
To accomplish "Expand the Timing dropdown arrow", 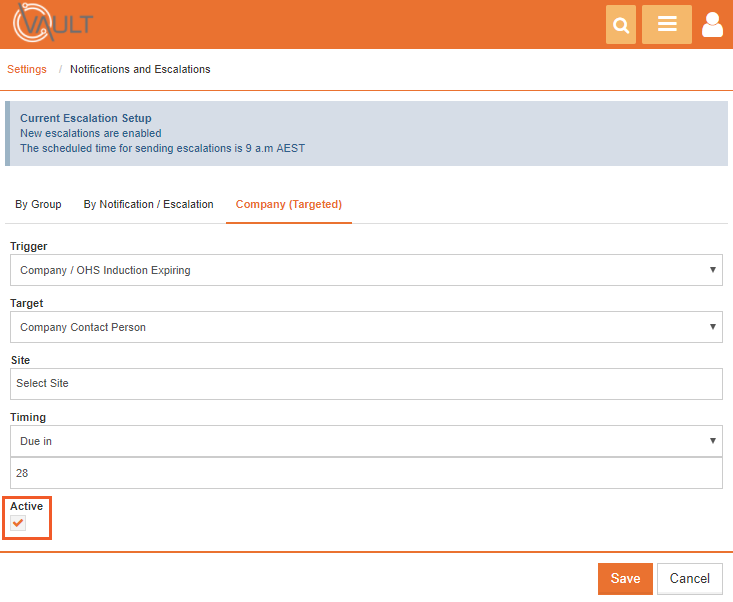I will tap(712, 441).
